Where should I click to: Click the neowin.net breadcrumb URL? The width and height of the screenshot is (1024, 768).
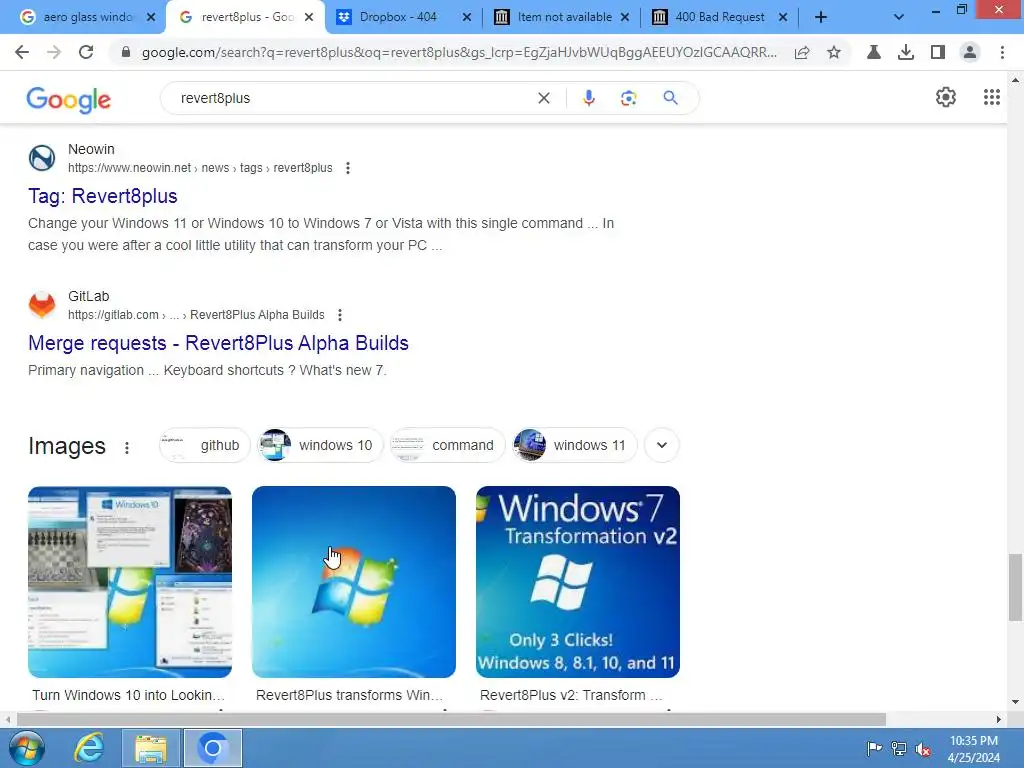click(x=200, y=168)
